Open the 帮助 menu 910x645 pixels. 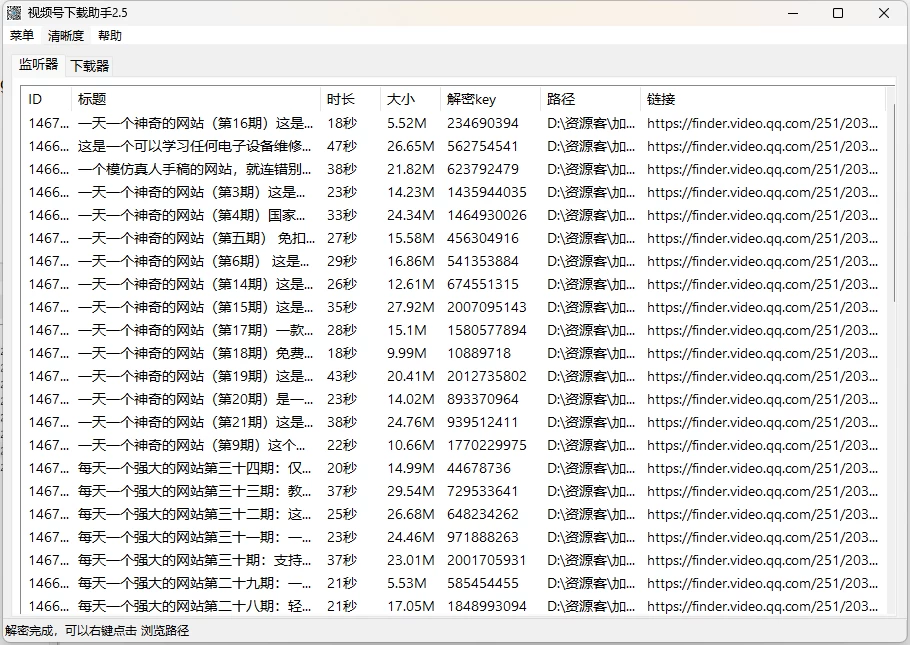[x=110, y=36]
